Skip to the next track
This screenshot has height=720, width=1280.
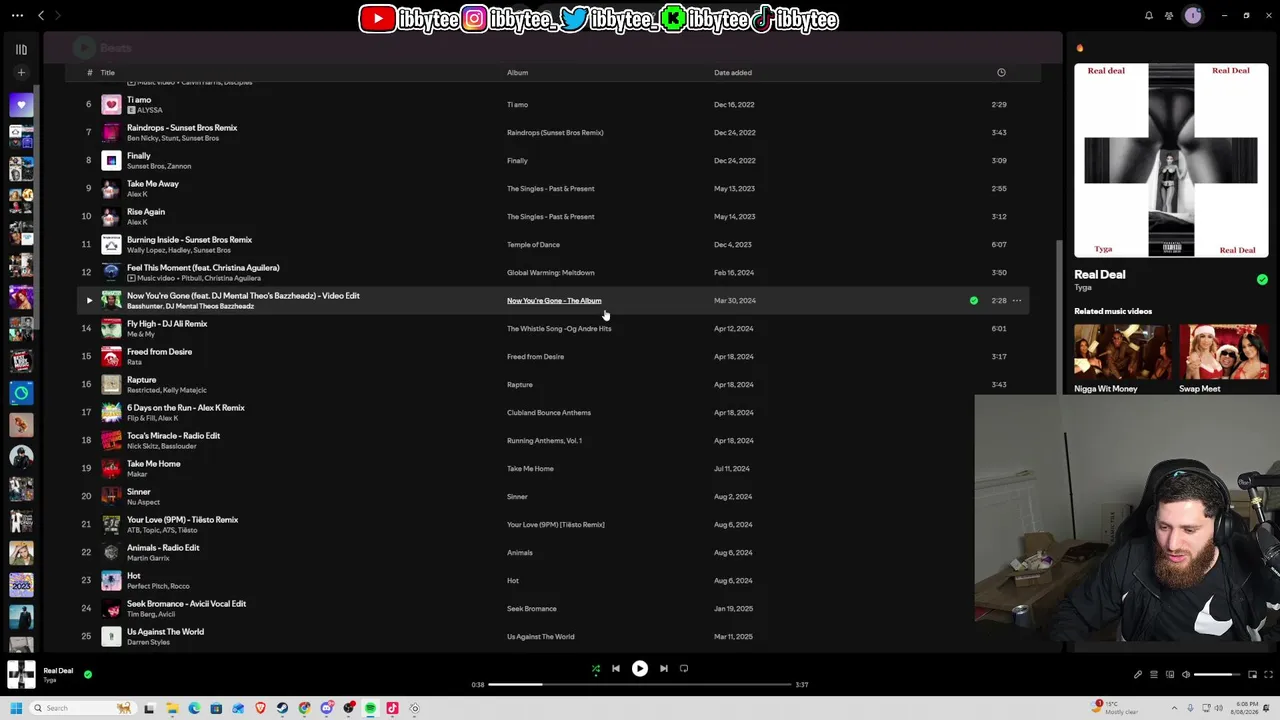664,669
